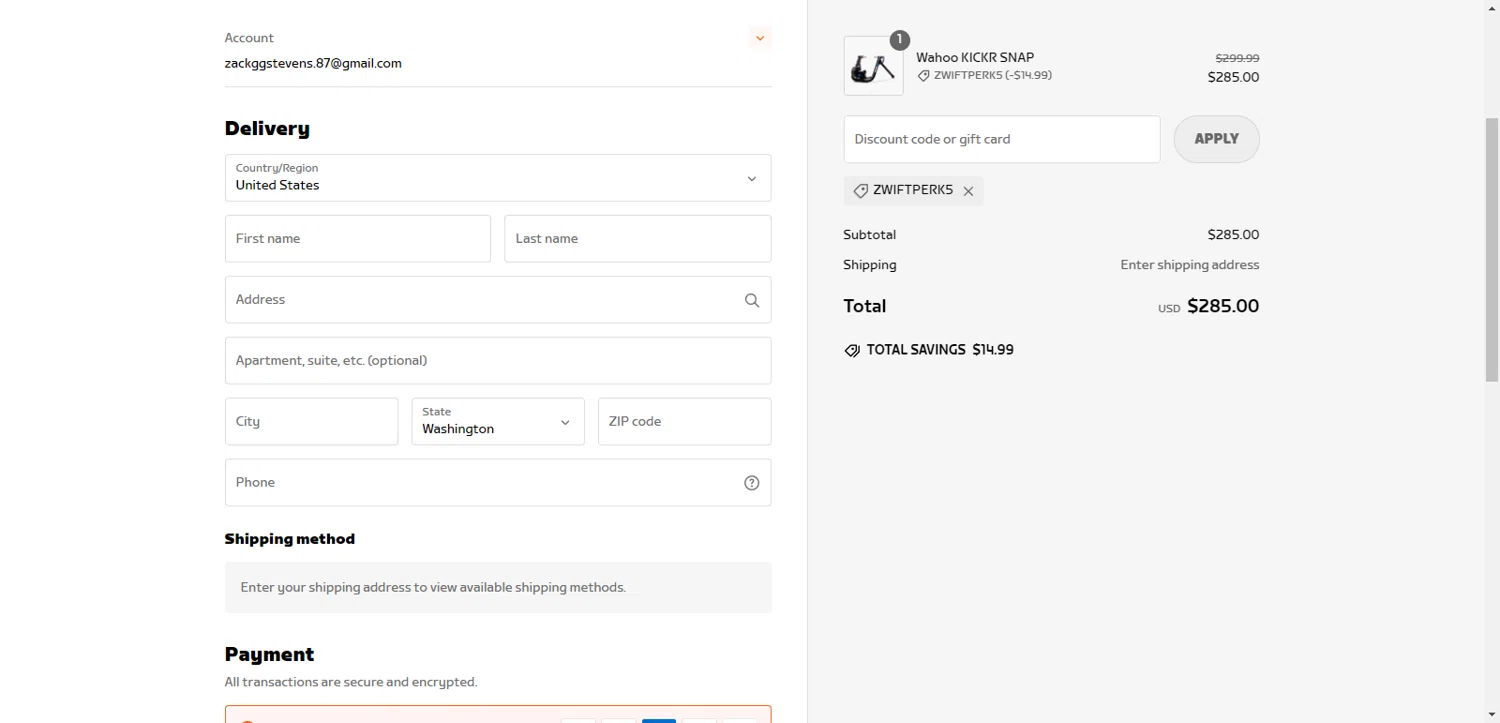This screenshot has width=1500, height=723.
Task: Click the ZIP code field
Action: 685,422
